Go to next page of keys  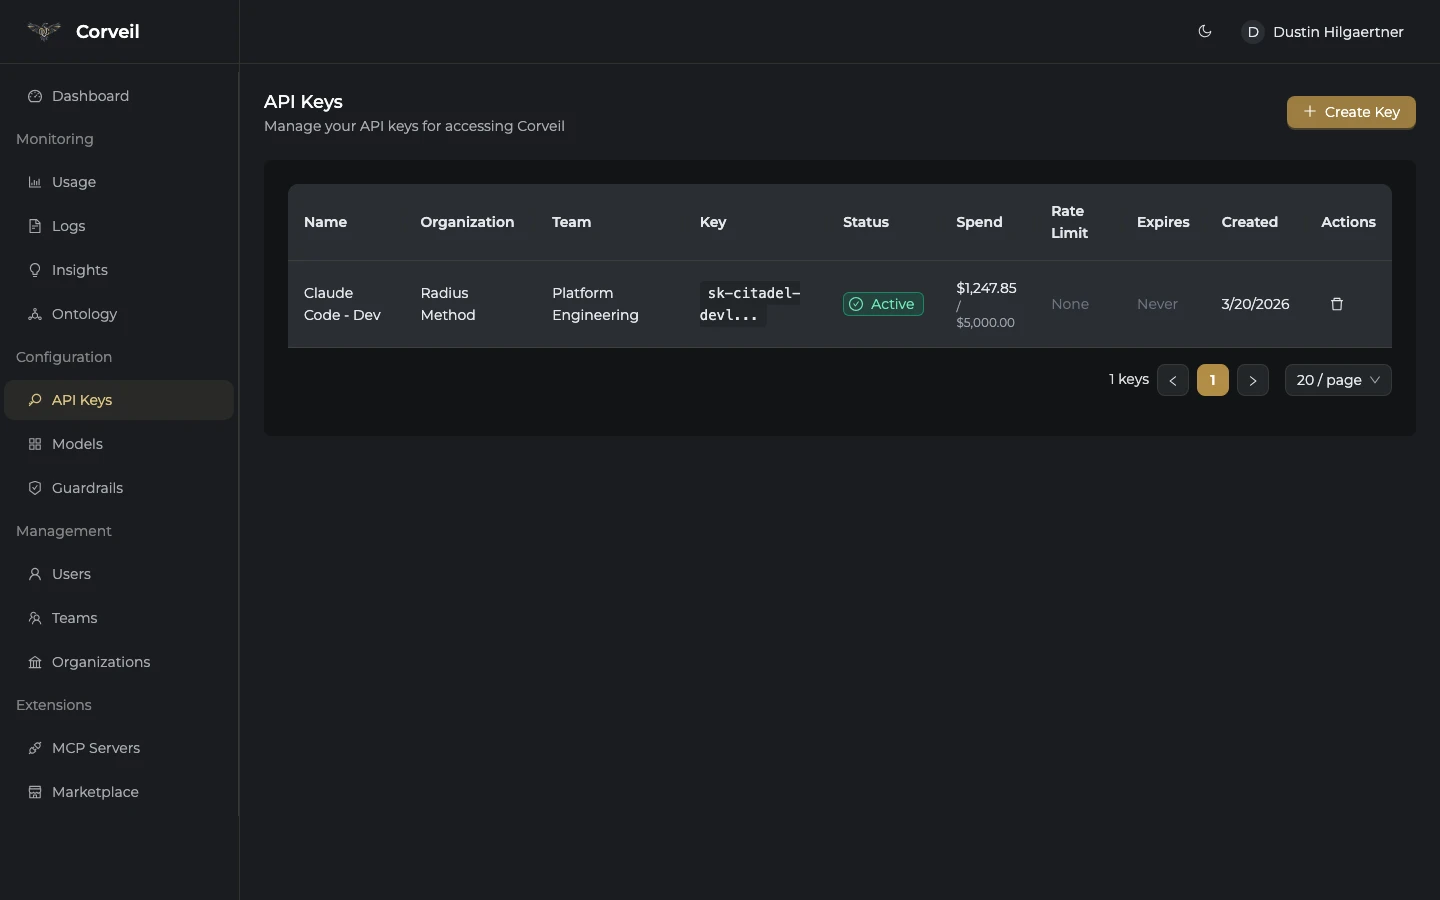click(1252, 380)
